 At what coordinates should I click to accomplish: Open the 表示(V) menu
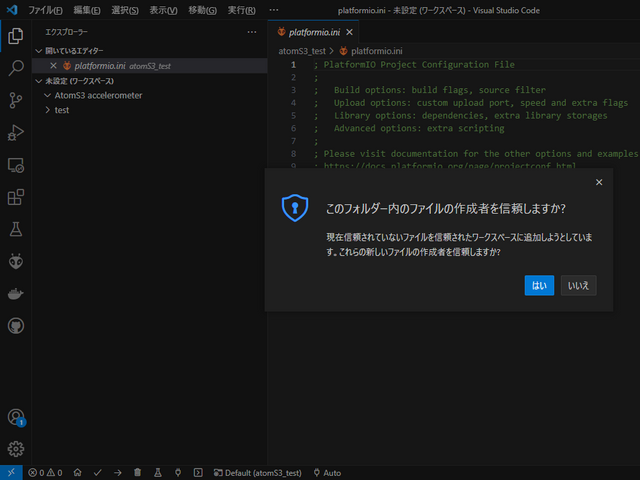pyautogui.click(x=163, y=10)
